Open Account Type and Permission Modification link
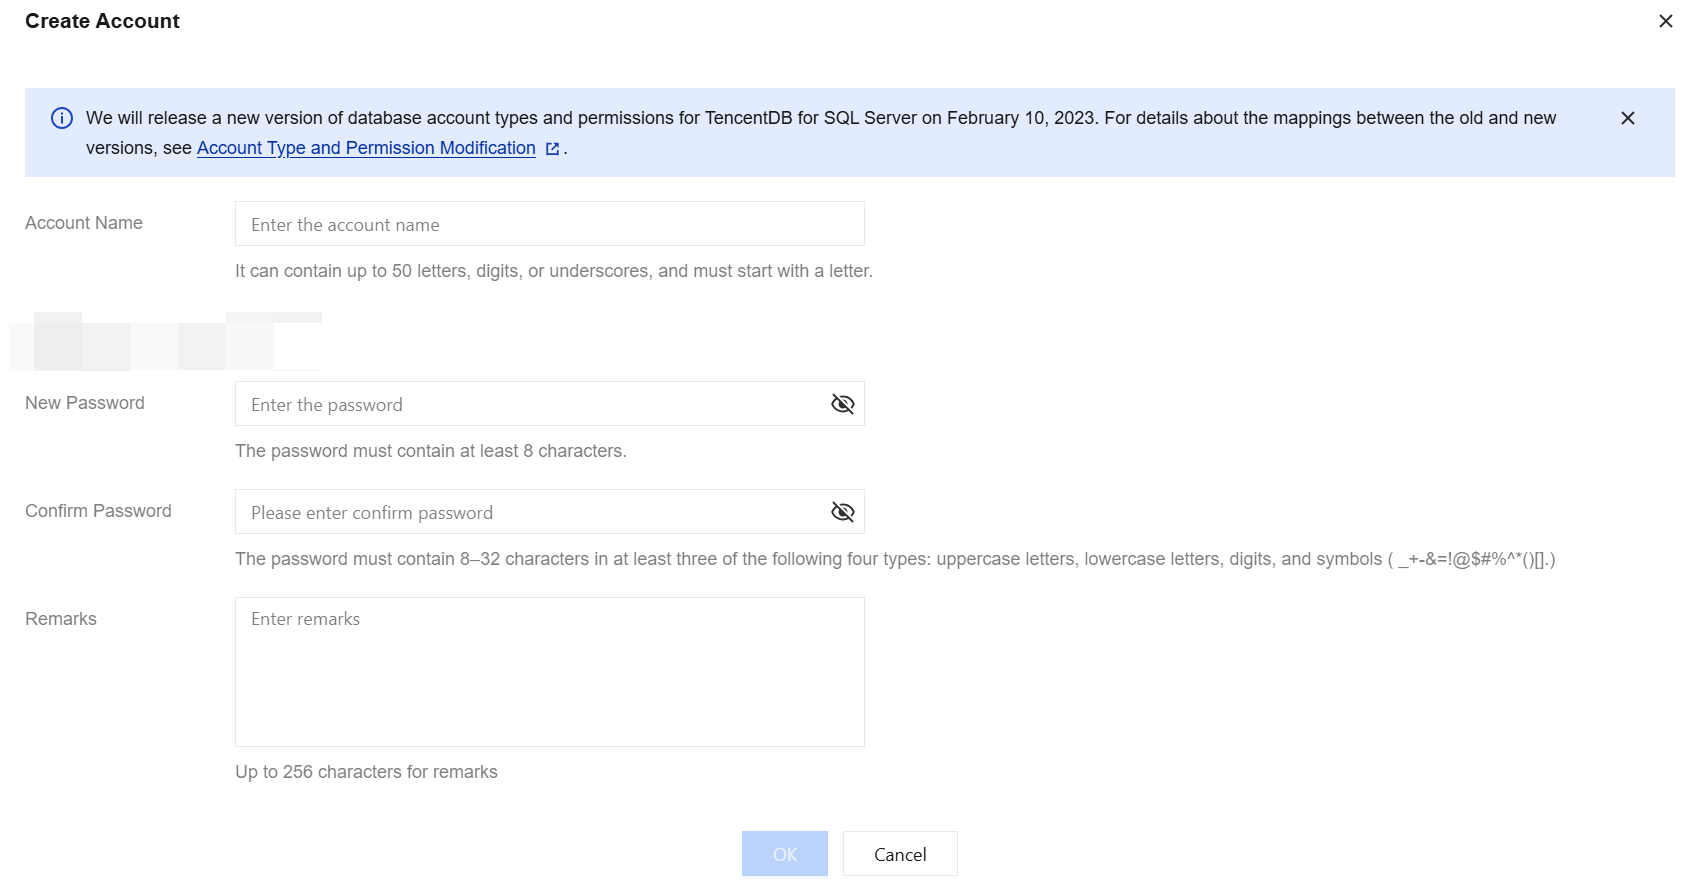 point(366,148)
